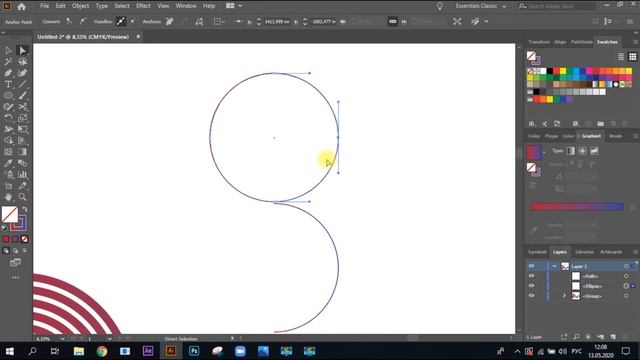The image size is (640, 360).
Task: Switch to the Transform tab
Action: (539, 42)
